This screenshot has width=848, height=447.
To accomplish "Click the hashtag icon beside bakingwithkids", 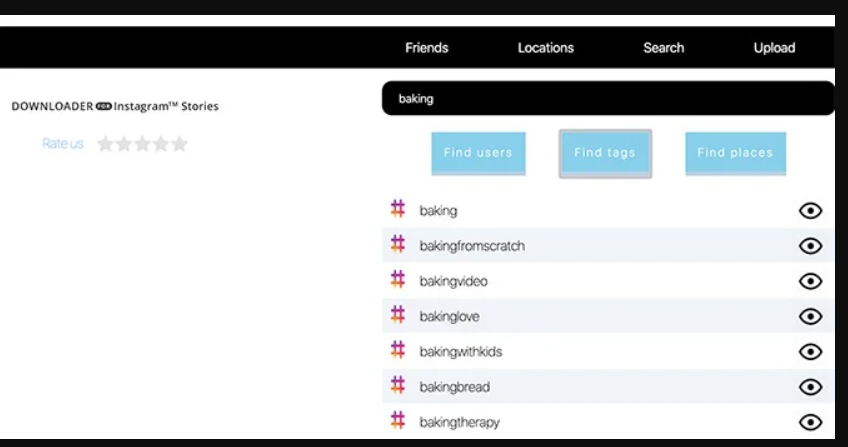I will pyautogui.click(x=398, y=351).
